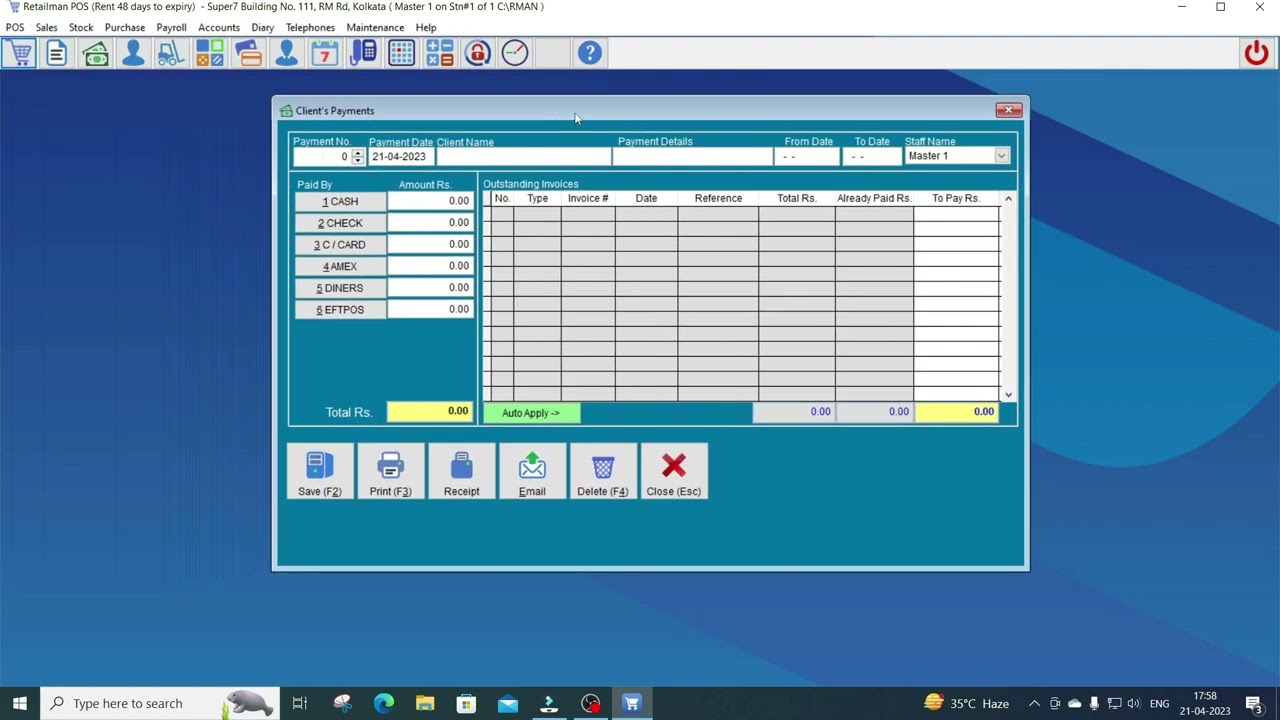Click the Reference column header
The width and height of the screenshot is (1280, 720).
point(718,198)
